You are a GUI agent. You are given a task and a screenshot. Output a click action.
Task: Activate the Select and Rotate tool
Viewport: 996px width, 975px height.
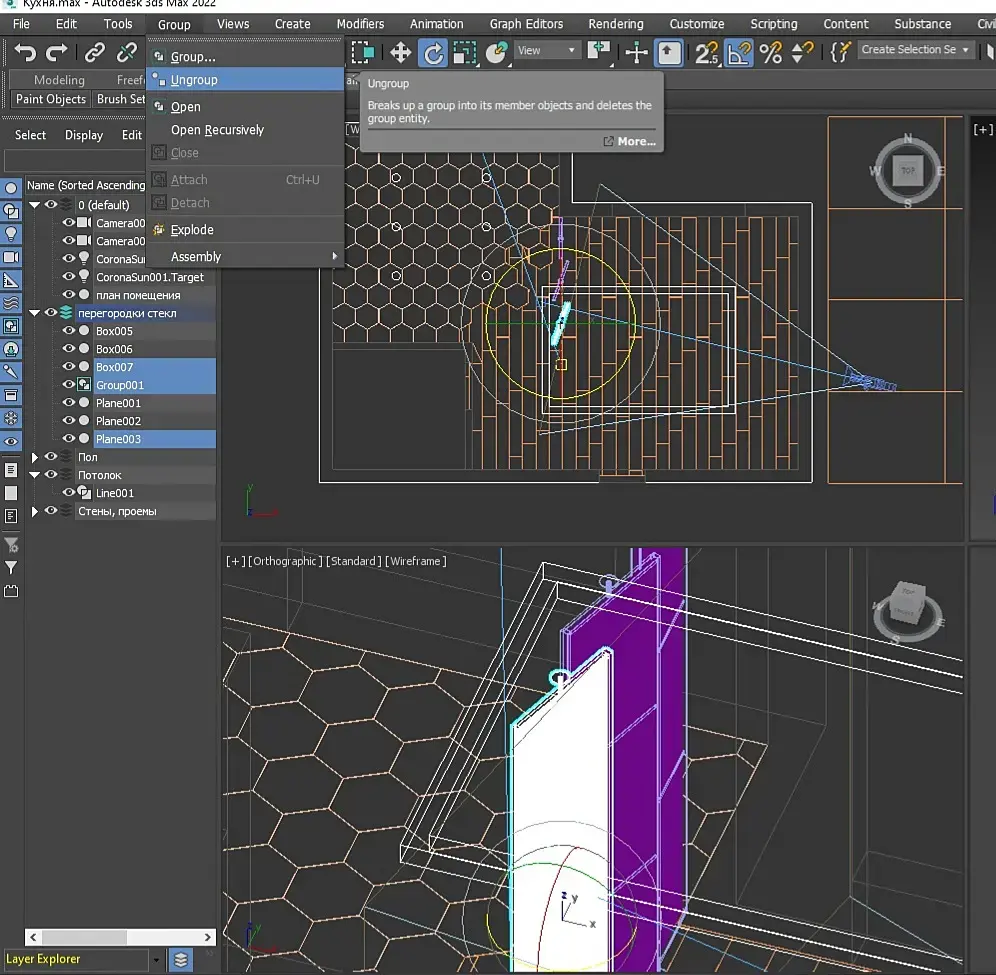[432, 52]
